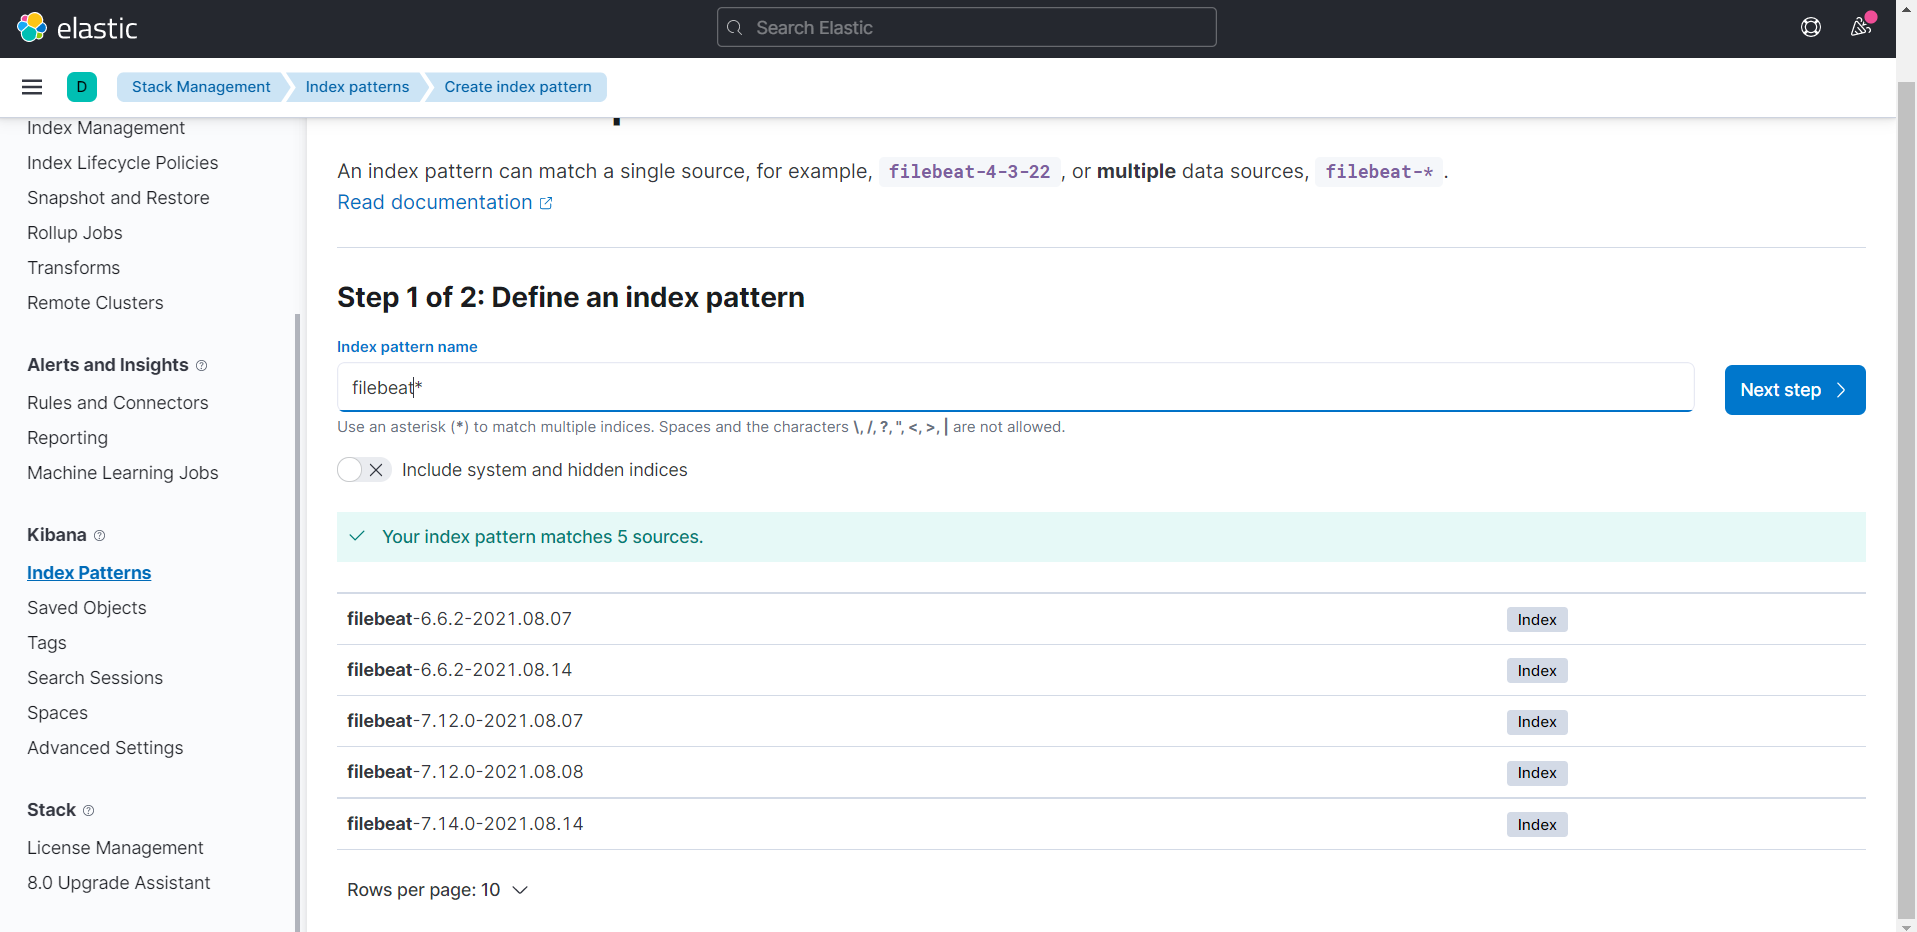Click the Next step button

click(x=1795, y=390)
